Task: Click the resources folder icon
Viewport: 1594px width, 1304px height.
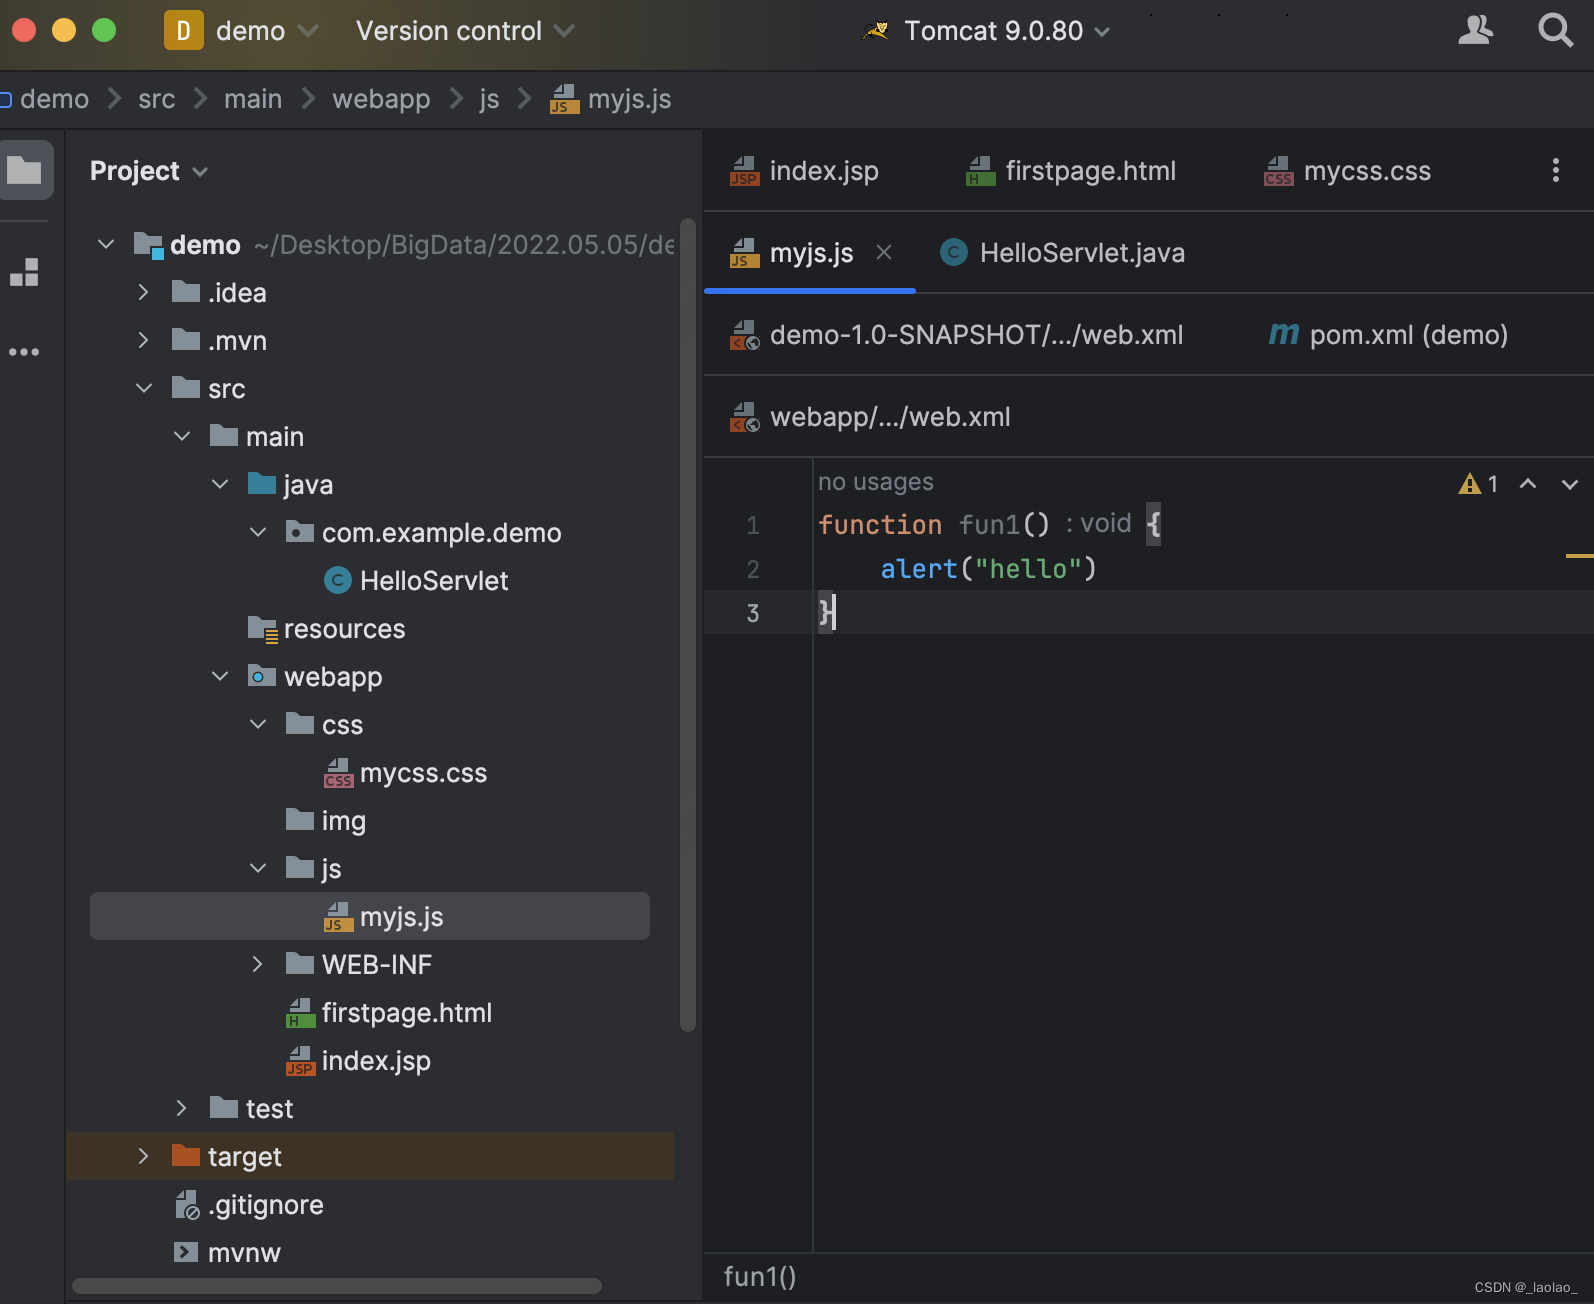Action: coord(262,629)
